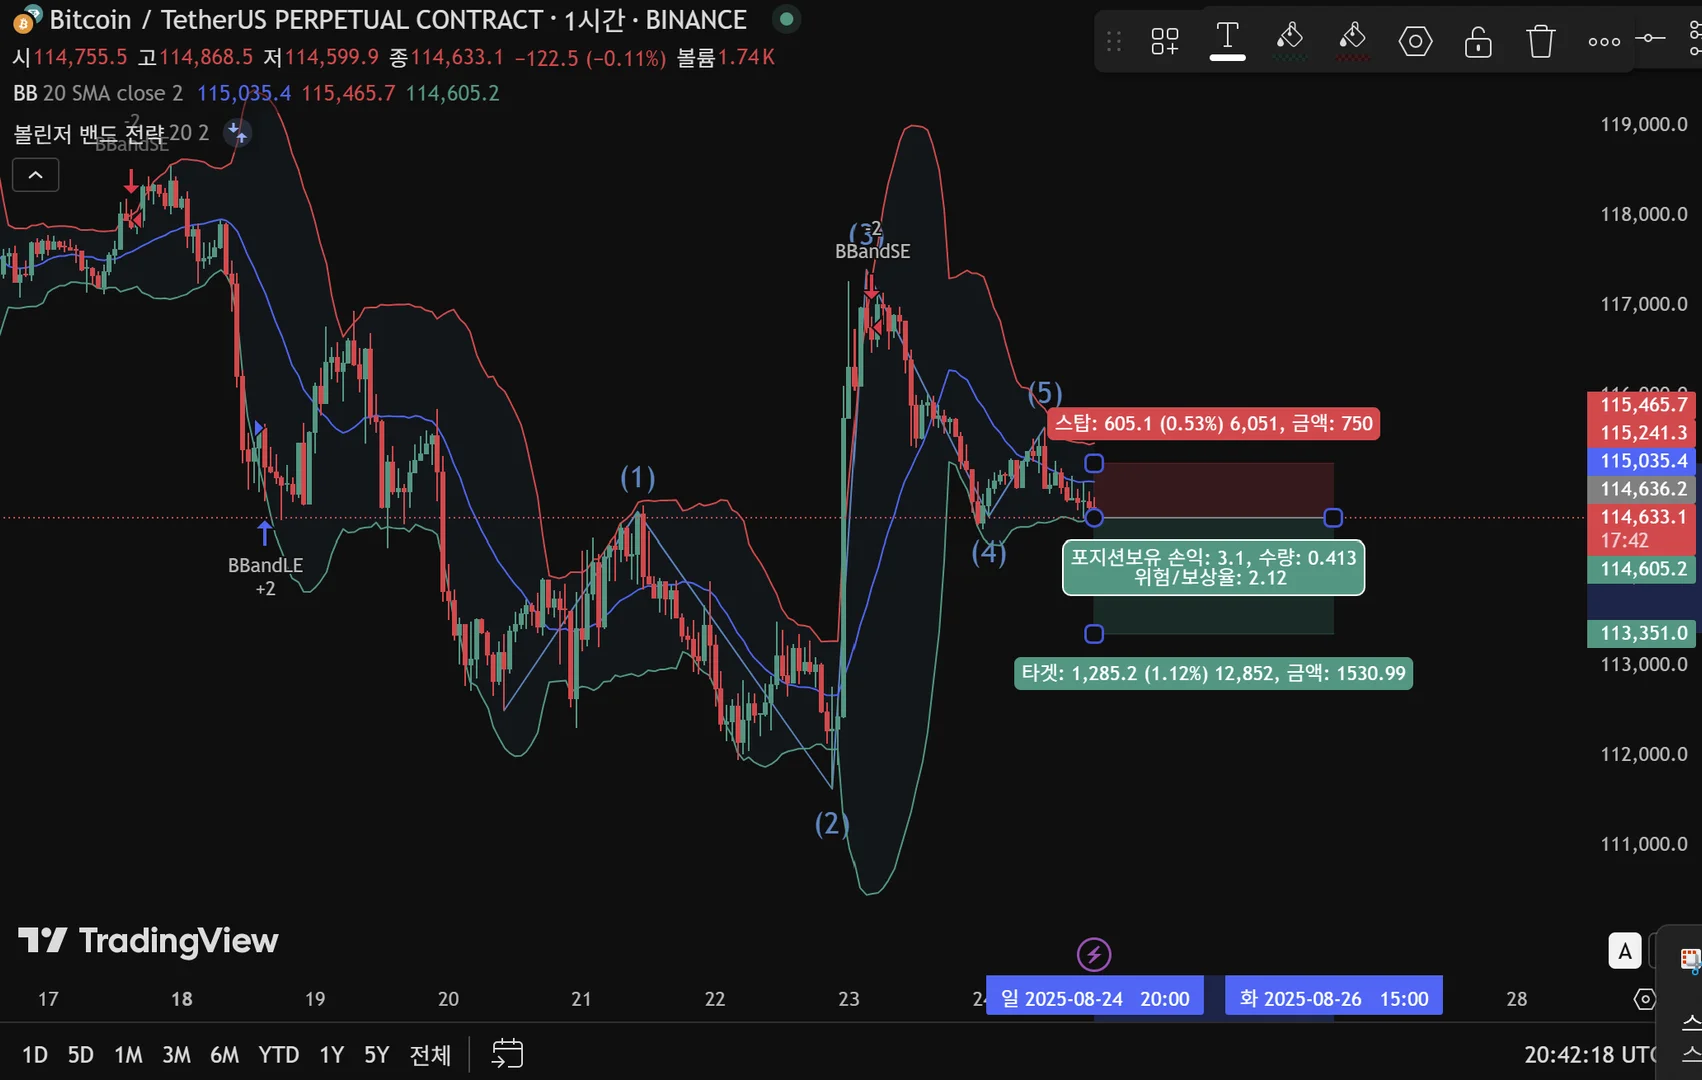This screenshot has height=1080, width=1702.
Task: Open timezone menu at 20:42:18 UTC
Action: pos(1590,1055)
